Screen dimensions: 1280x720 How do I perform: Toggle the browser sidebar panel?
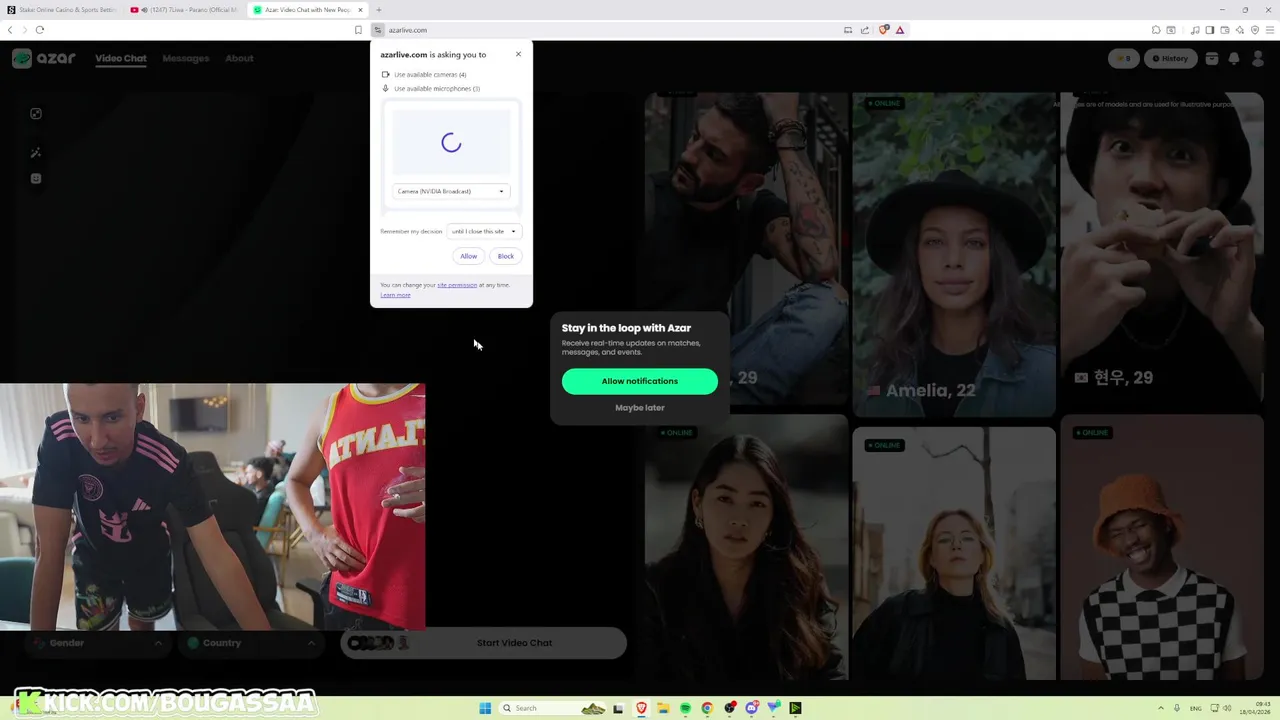[1210, 30]
